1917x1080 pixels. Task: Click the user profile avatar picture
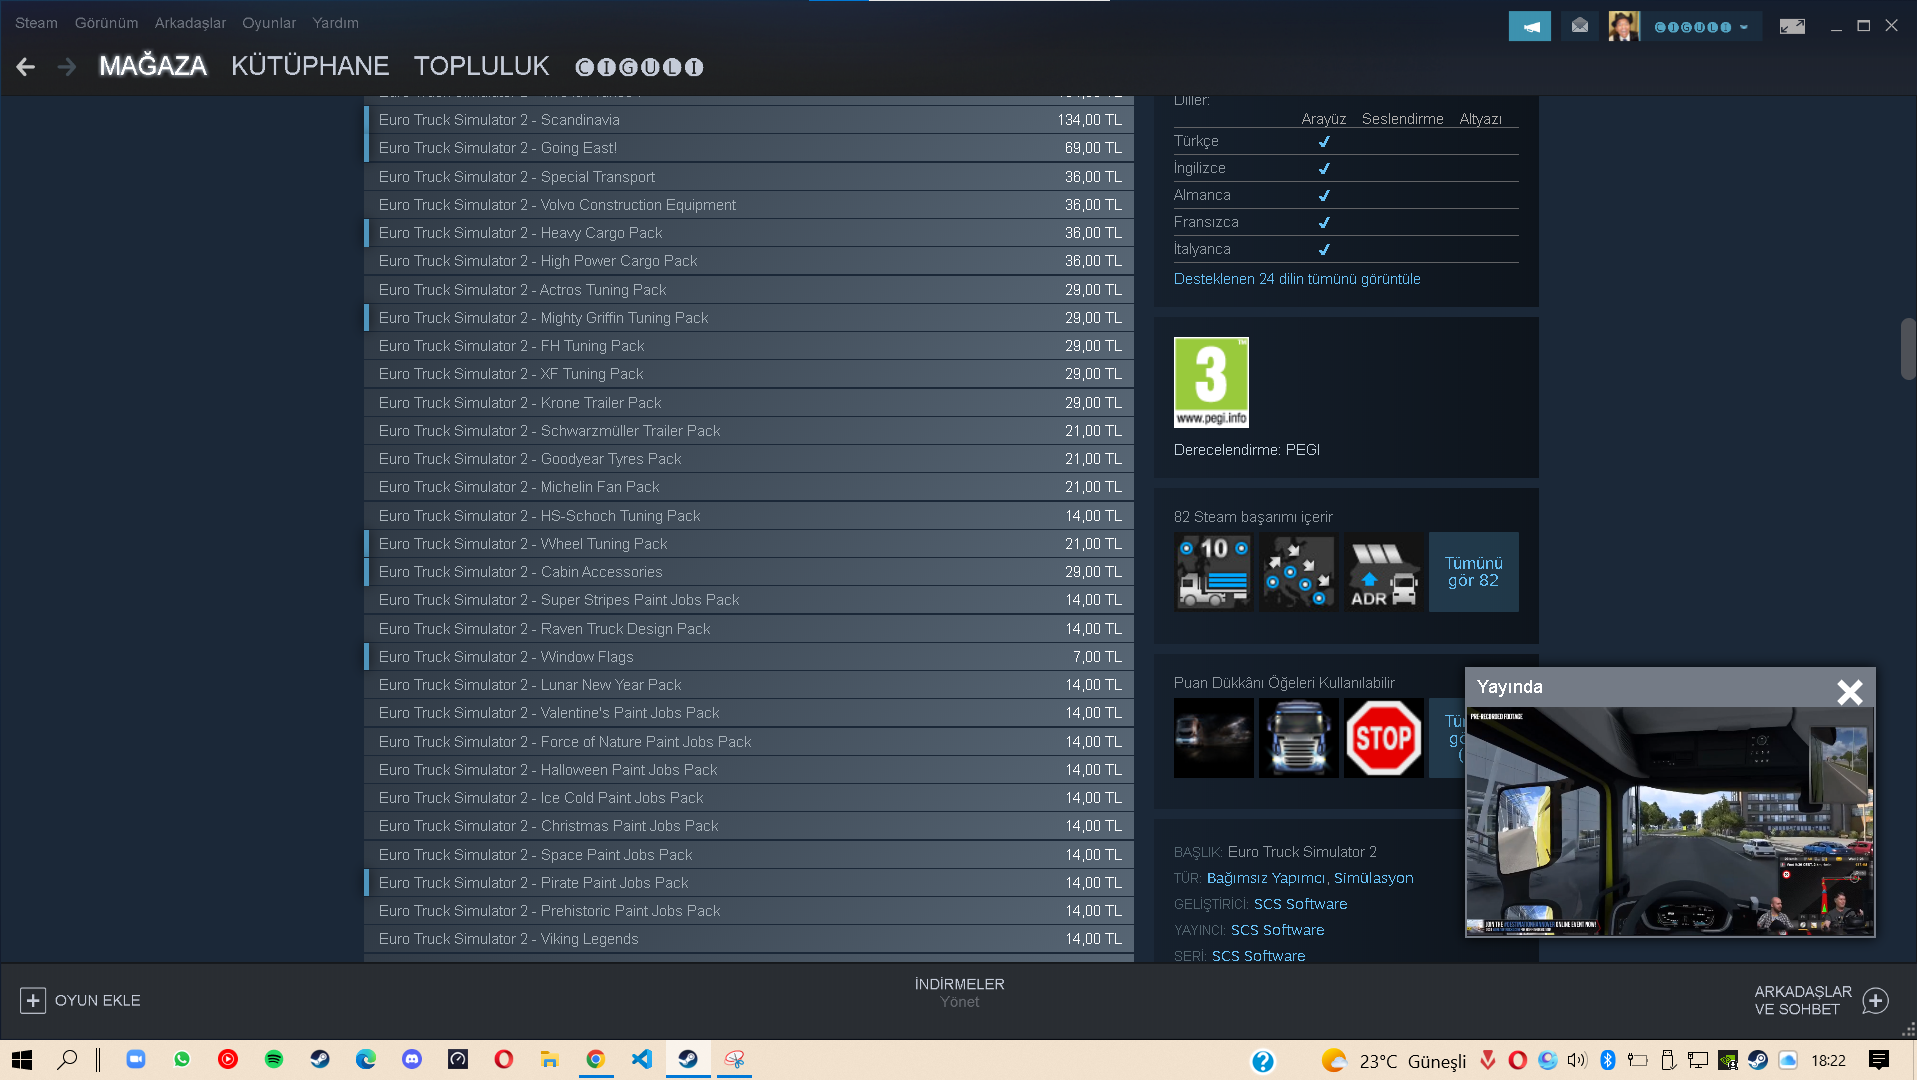pos(1624,26)
